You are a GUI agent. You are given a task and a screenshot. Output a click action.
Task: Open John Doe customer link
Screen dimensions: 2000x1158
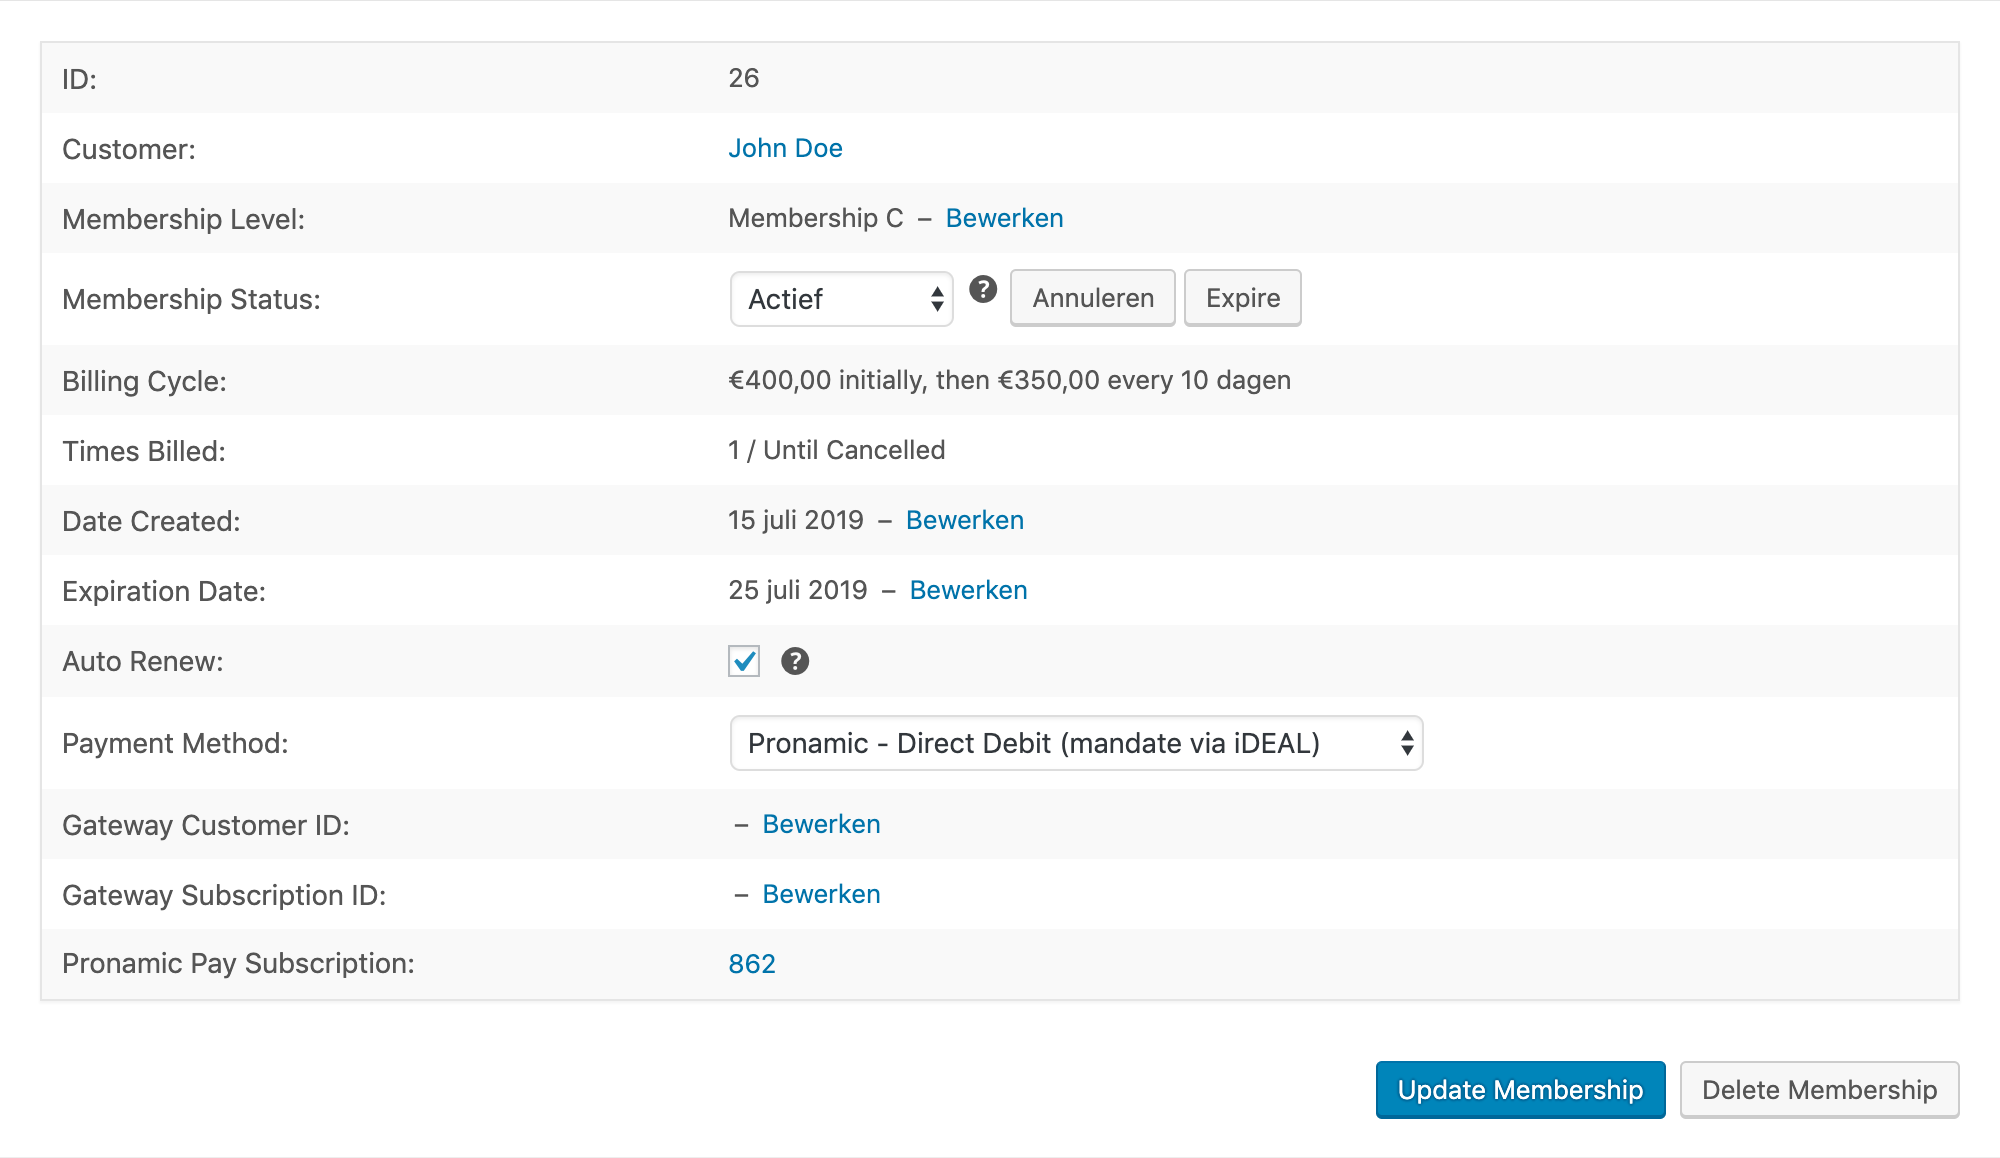(785, 148)
